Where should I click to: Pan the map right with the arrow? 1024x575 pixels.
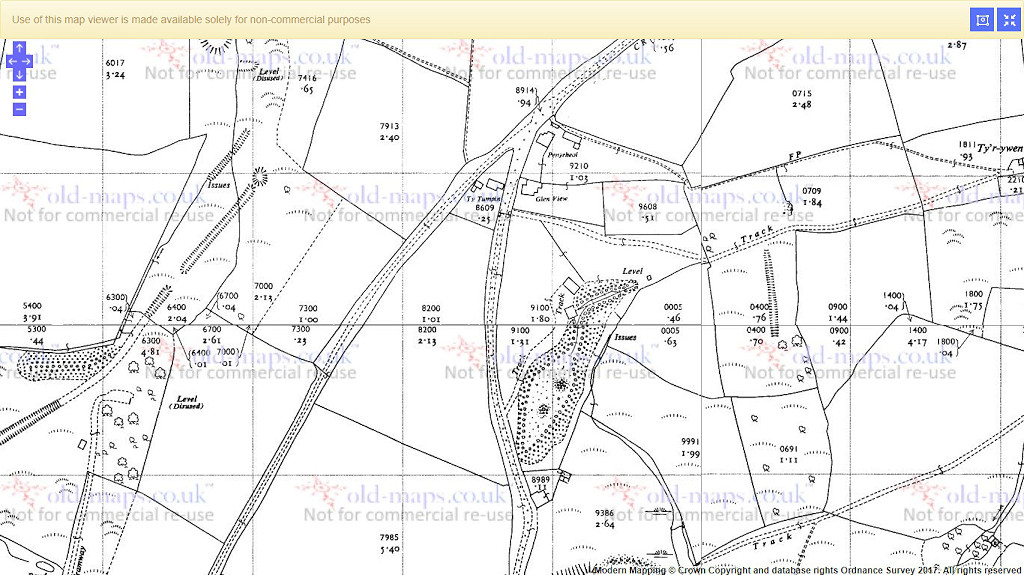point(27,61)
